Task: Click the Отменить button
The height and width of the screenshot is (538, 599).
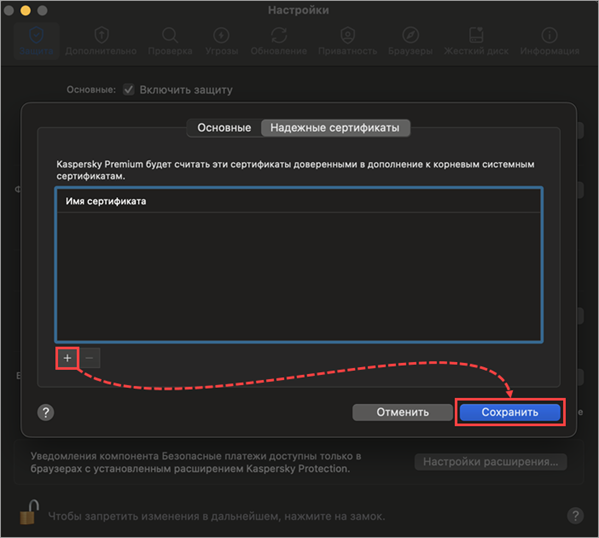Action: [x=403, y=412]
